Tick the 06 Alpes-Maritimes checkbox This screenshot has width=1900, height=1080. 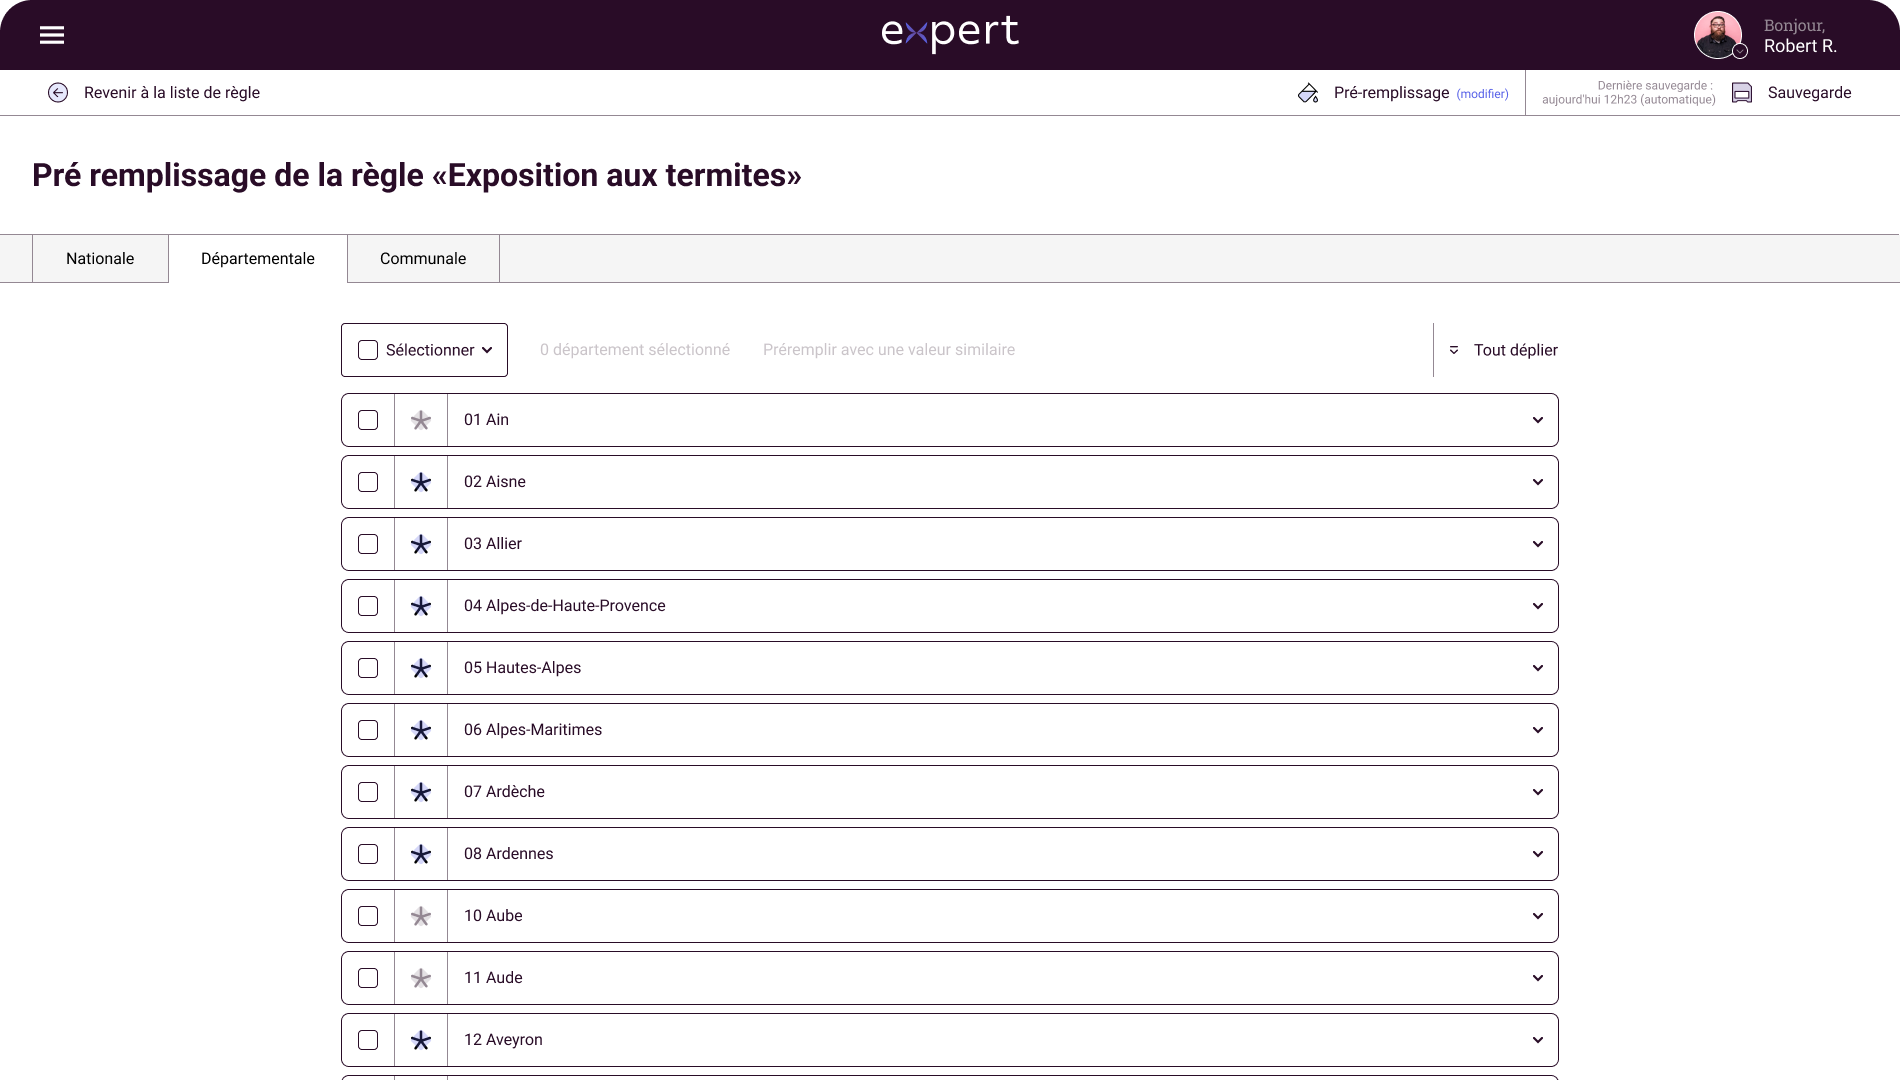coord(368,730)
